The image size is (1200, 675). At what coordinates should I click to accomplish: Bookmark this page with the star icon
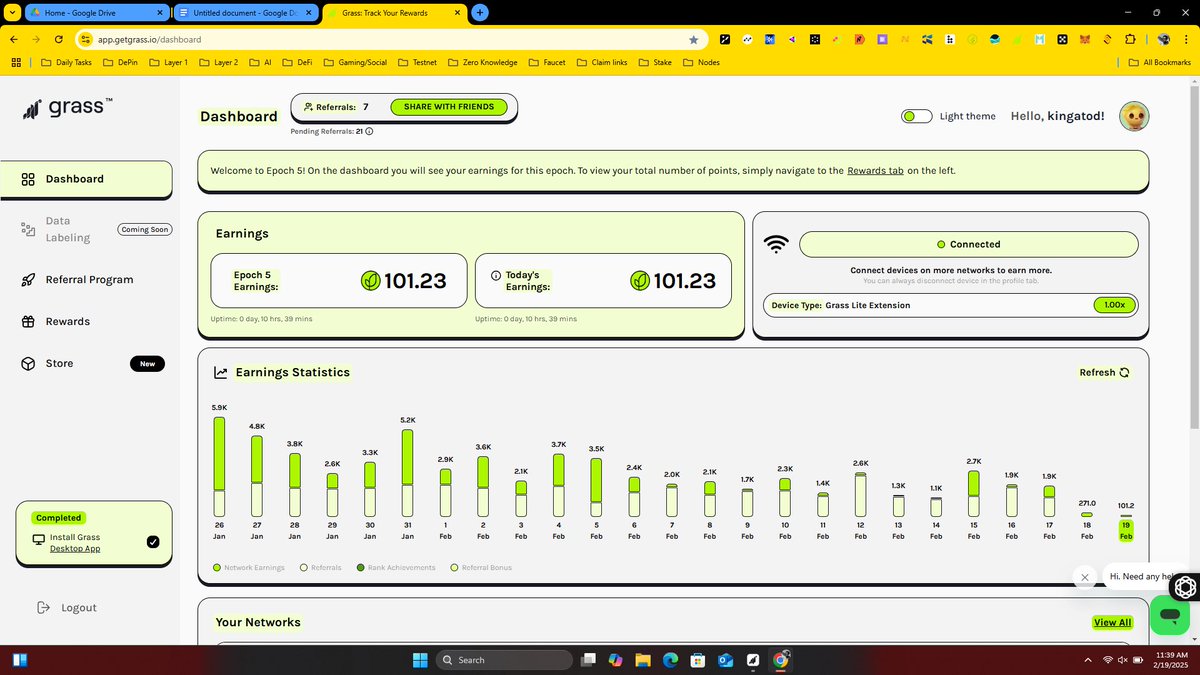tap(694, 40)
